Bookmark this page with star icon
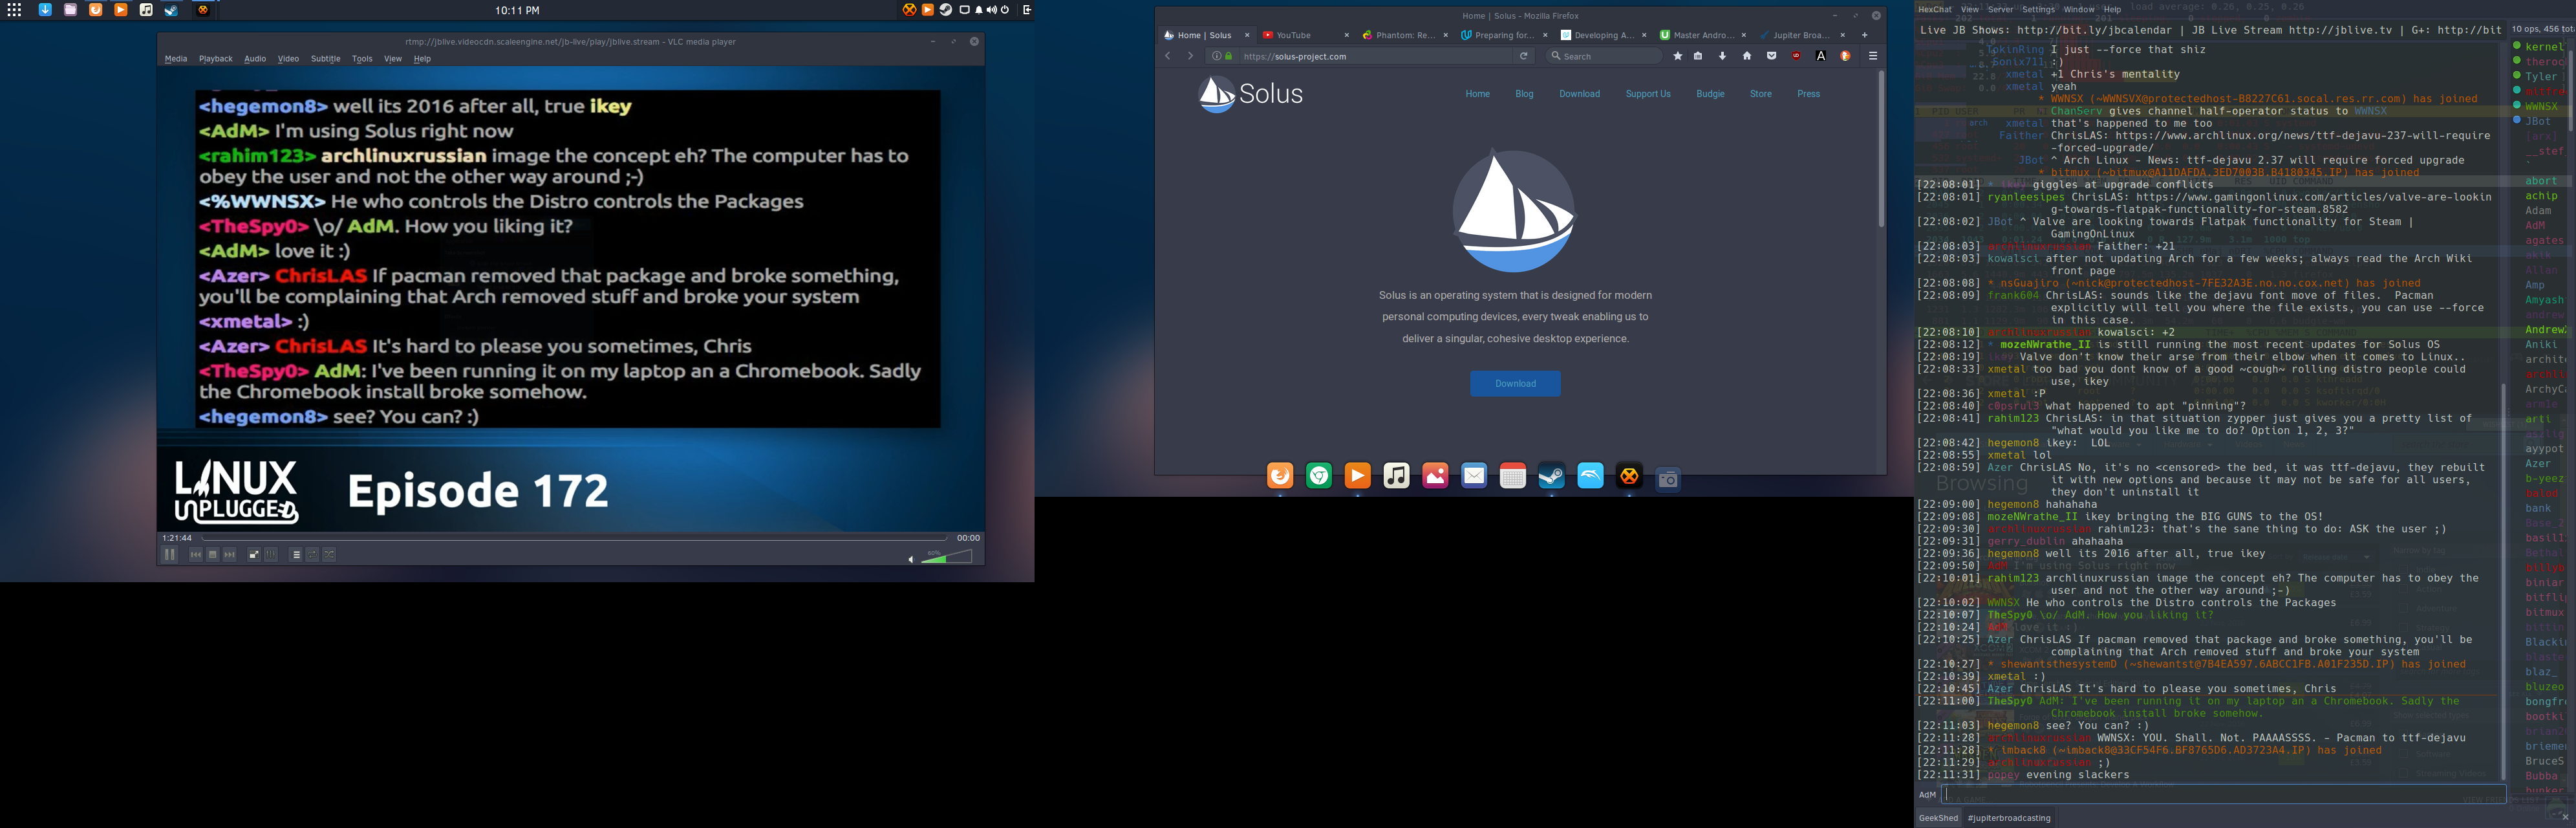 tap(1678, 56)
